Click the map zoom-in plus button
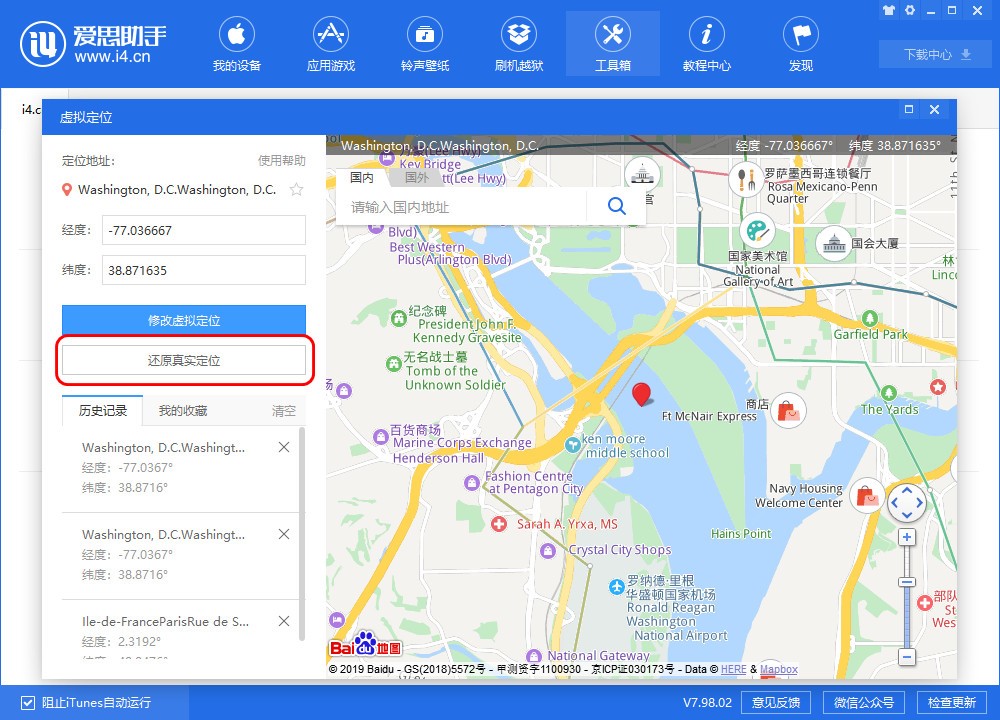The width and height of the screenshot is (1000, 720). click(907, 537)
